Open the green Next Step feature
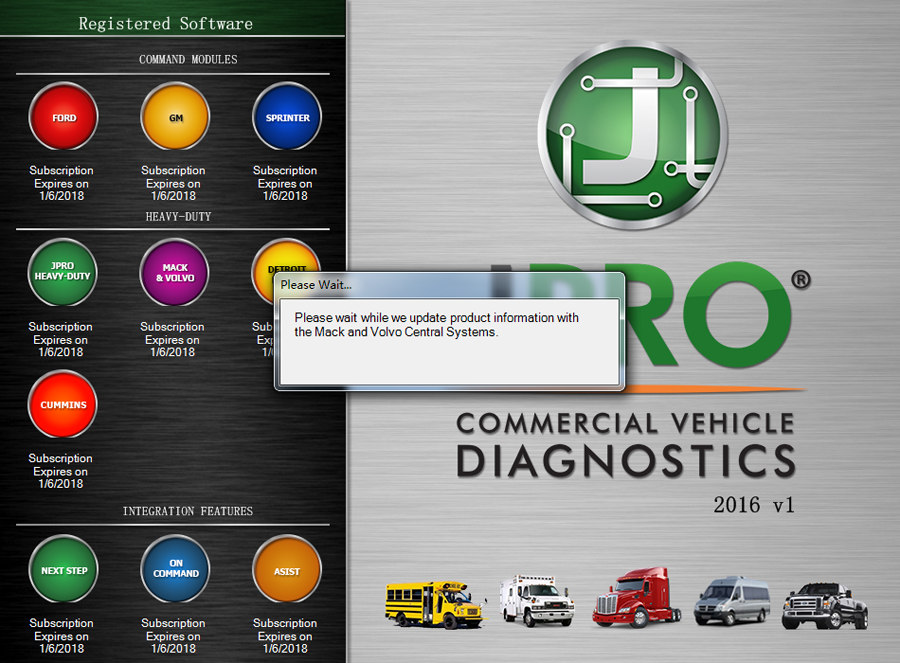This screenshot has width=900, height=663. 64,570
